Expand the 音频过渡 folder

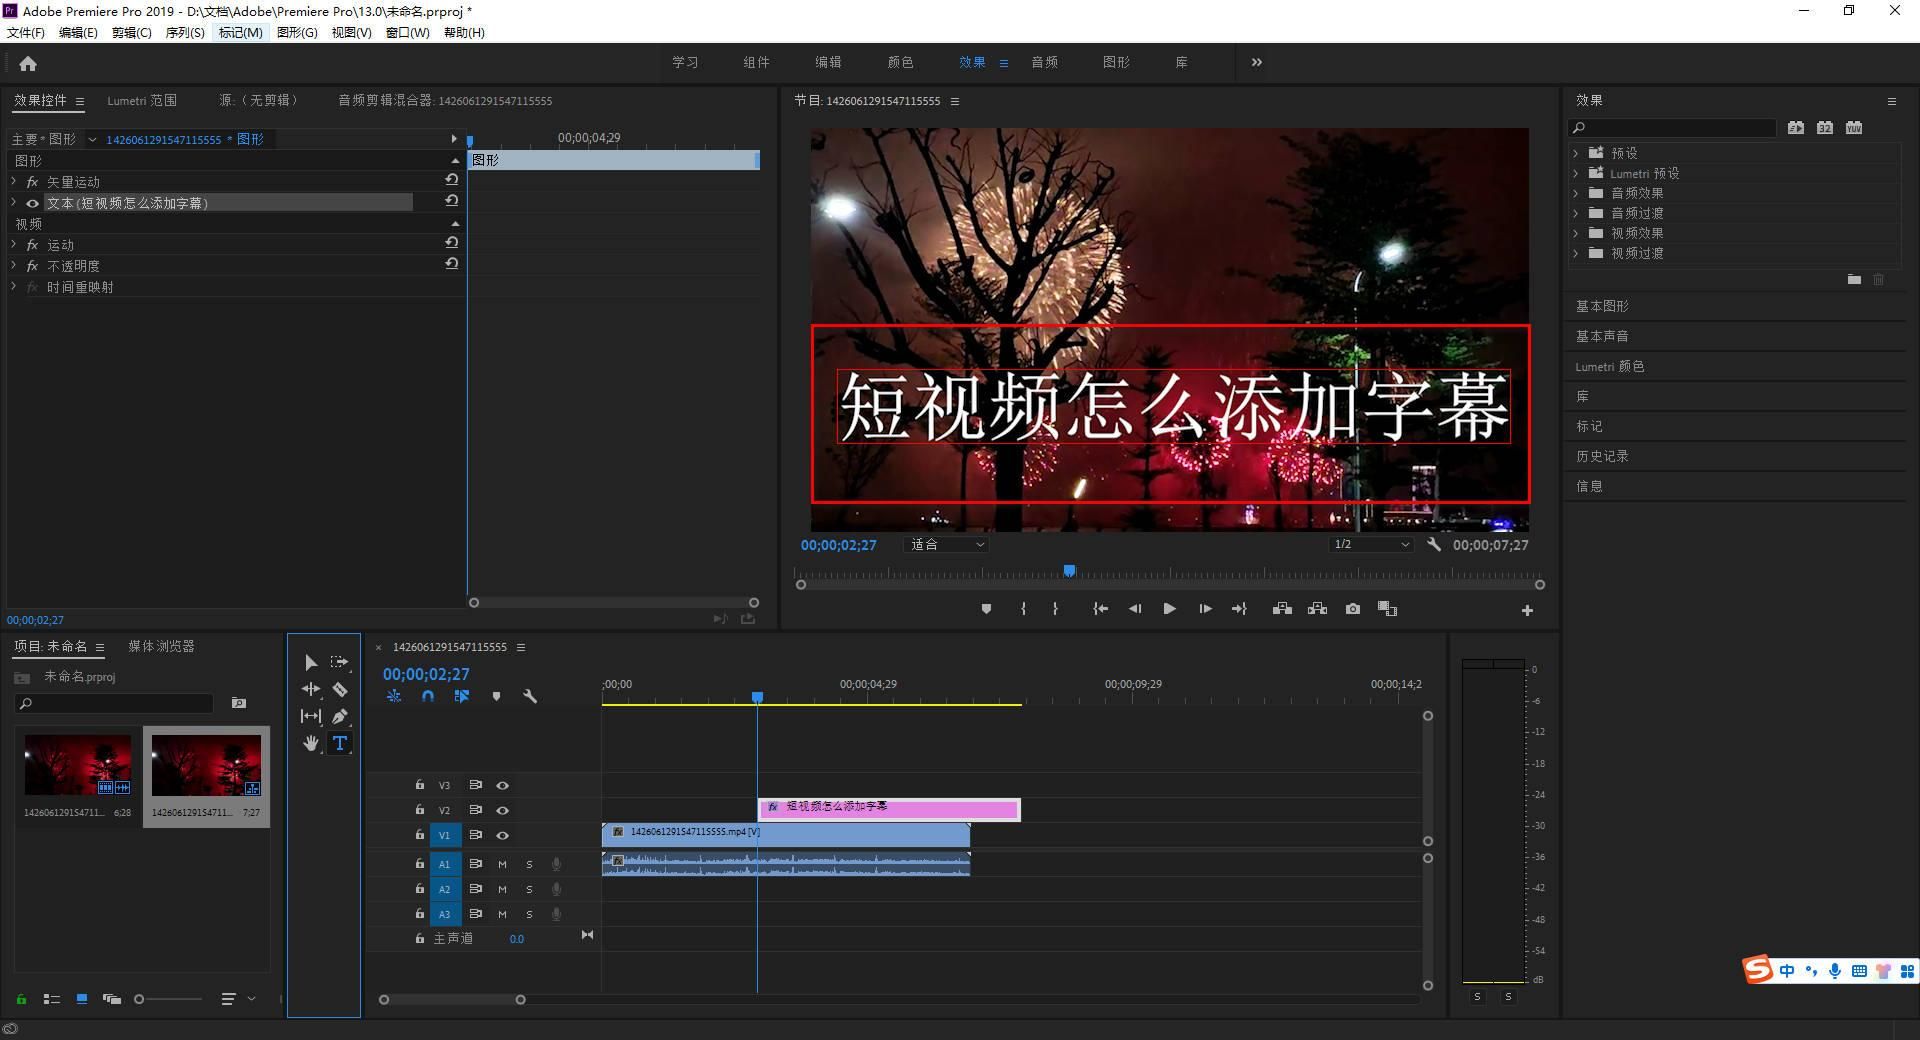pyautogui.click(x=1576, y=213)
